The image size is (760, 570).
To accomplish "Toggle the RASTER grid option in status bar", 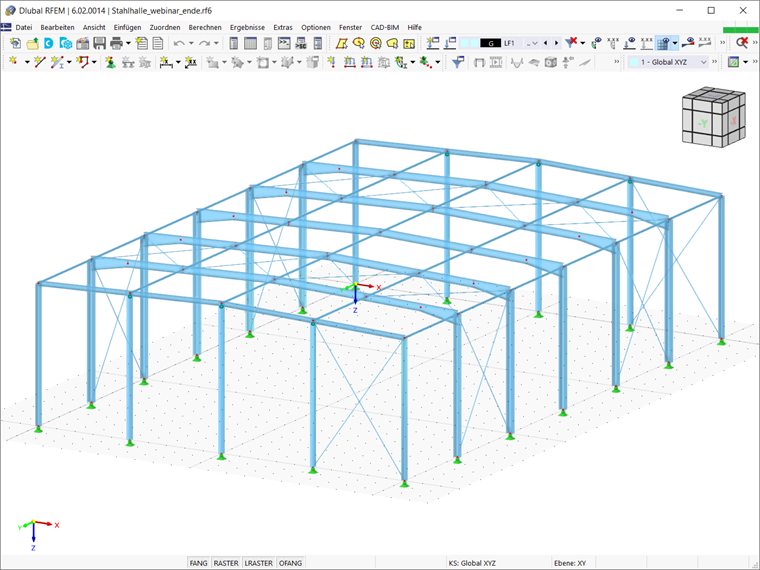I will tap(226, 563).
